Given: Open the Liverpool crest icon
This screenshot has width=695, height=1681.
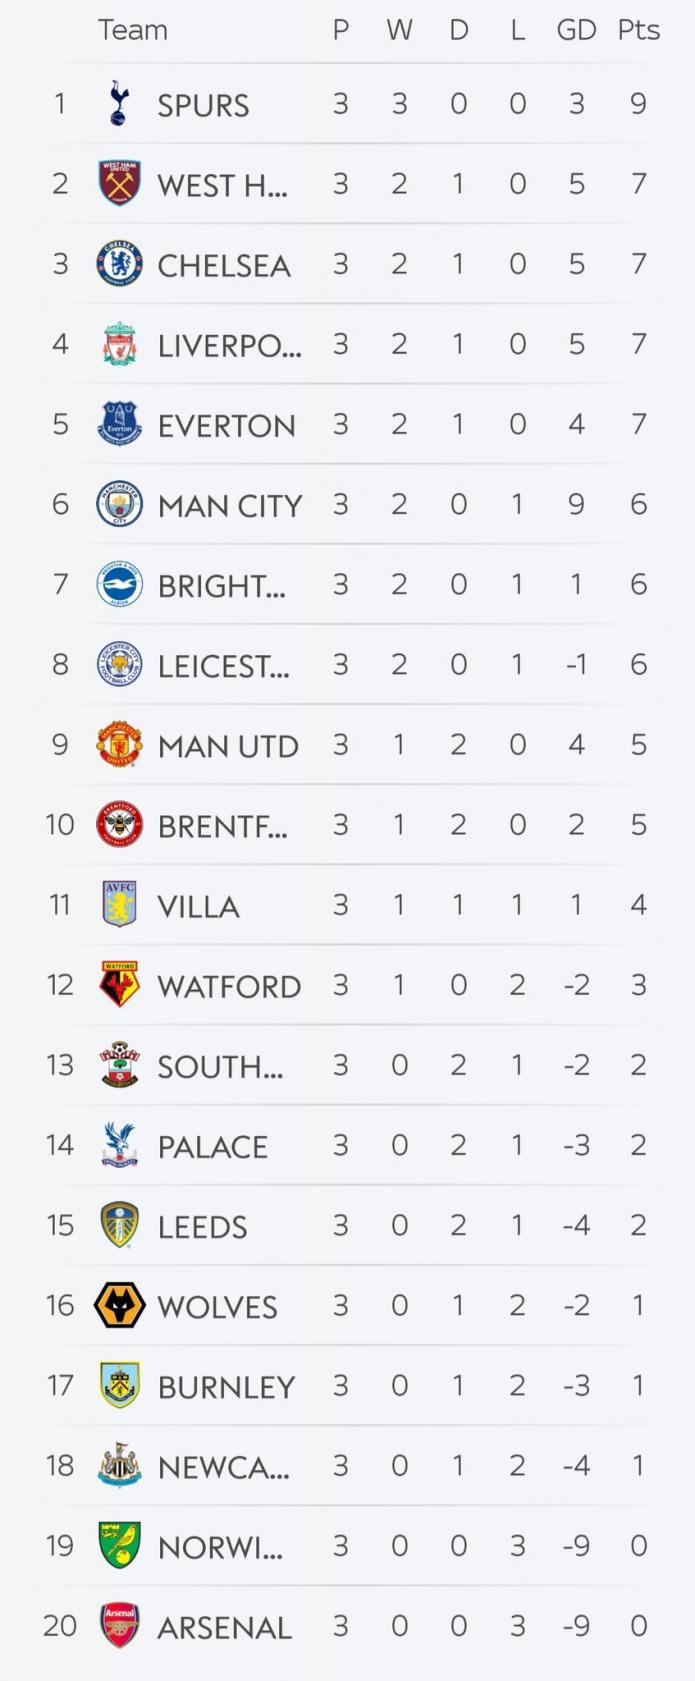Looking at the screenshot, I should click(x=119, y=344).
